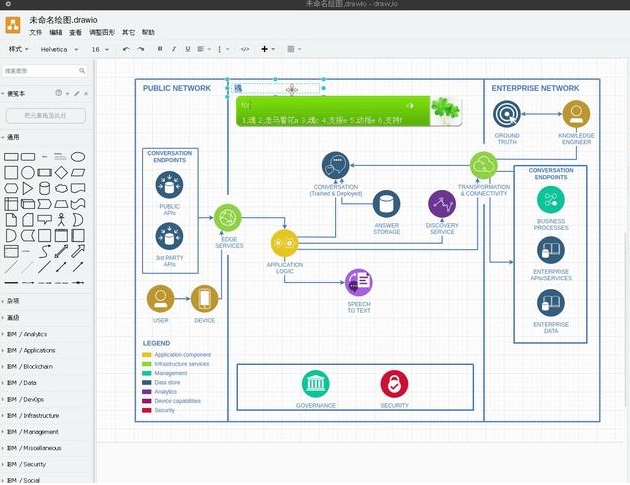Expand the IBM / Analytics shape library
Image resolution: width=630 pixels, height=485 pixels.
tap(27, 334)
